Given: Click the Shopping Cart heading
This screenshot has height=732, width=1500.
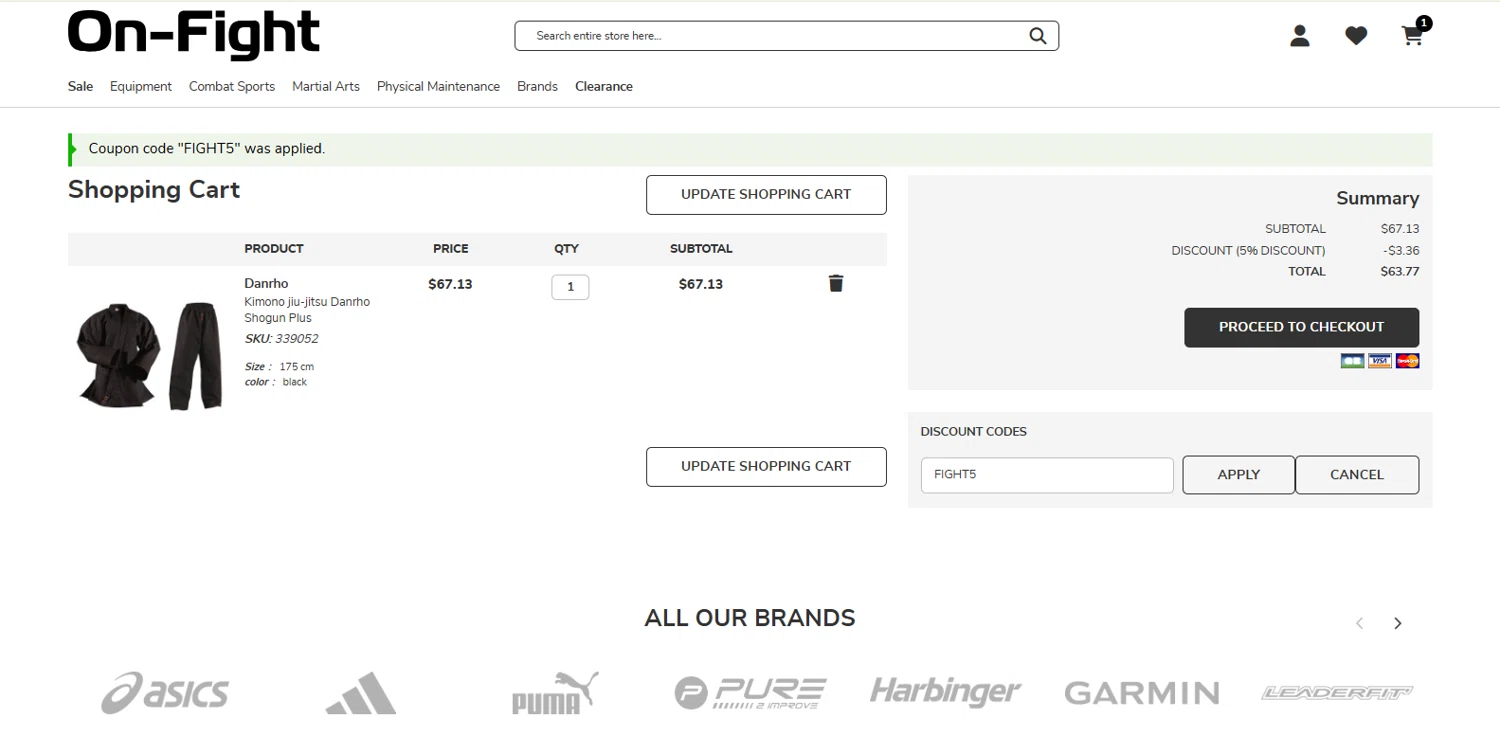Looking at the screenshot, I should click(154, 190).
